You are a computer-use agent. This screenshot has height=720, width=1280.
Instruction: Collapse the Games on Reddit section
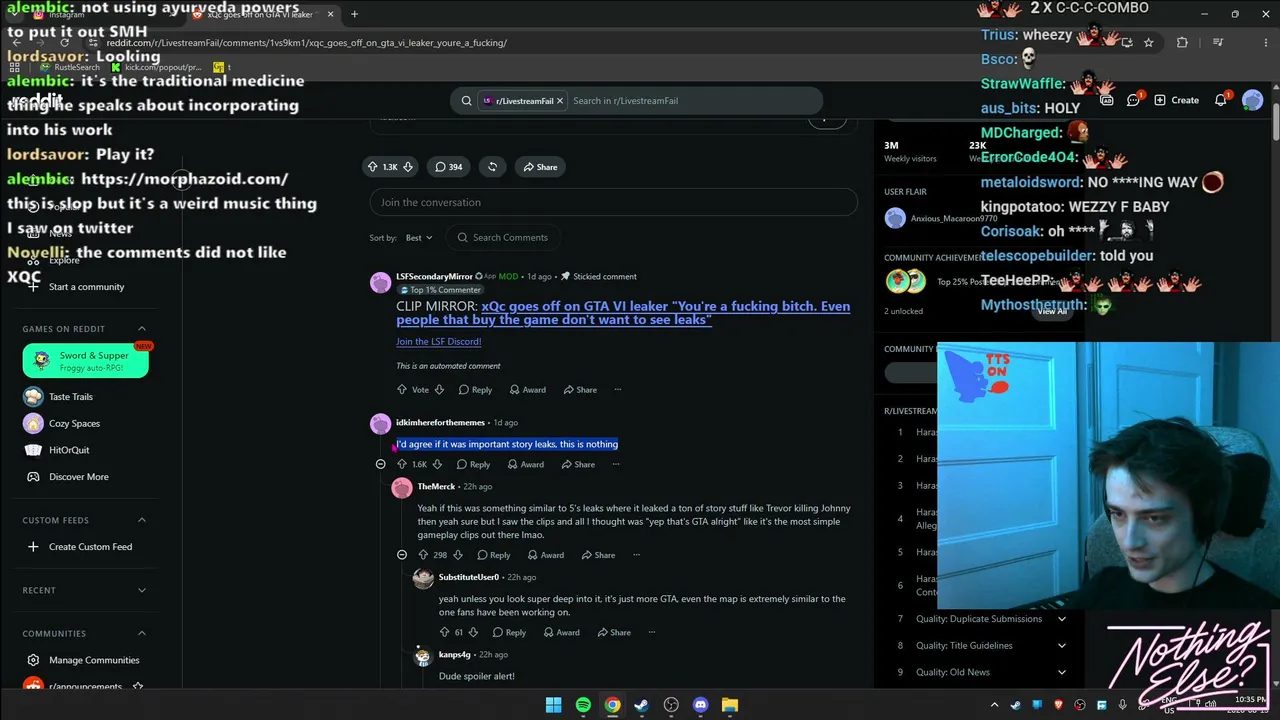[142, 329]
